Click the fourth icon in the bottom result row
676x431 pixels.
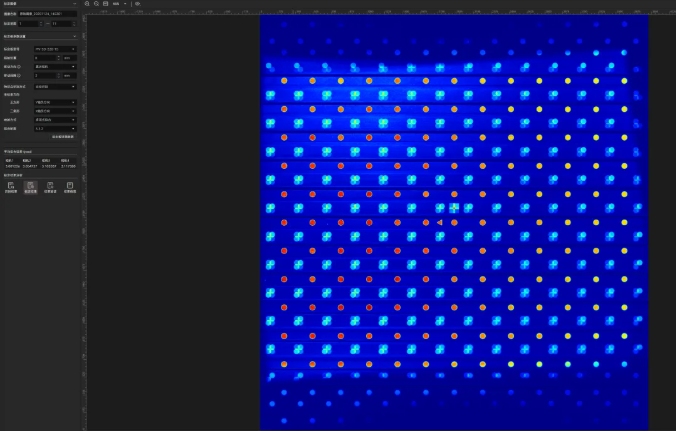pyautogui.click(x=69, y=186)
